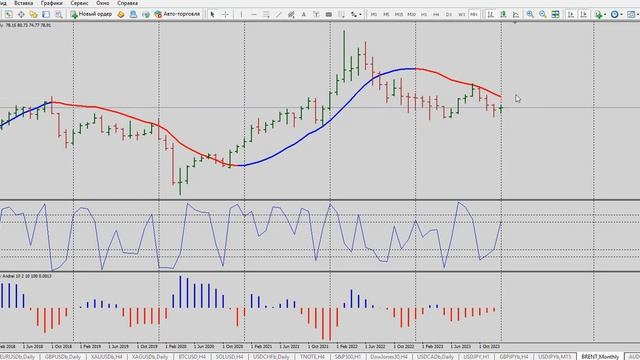Switch to XAGUSDb,Daily chart tab
Screen dimensions: 640x360
(x=150, y=357)
